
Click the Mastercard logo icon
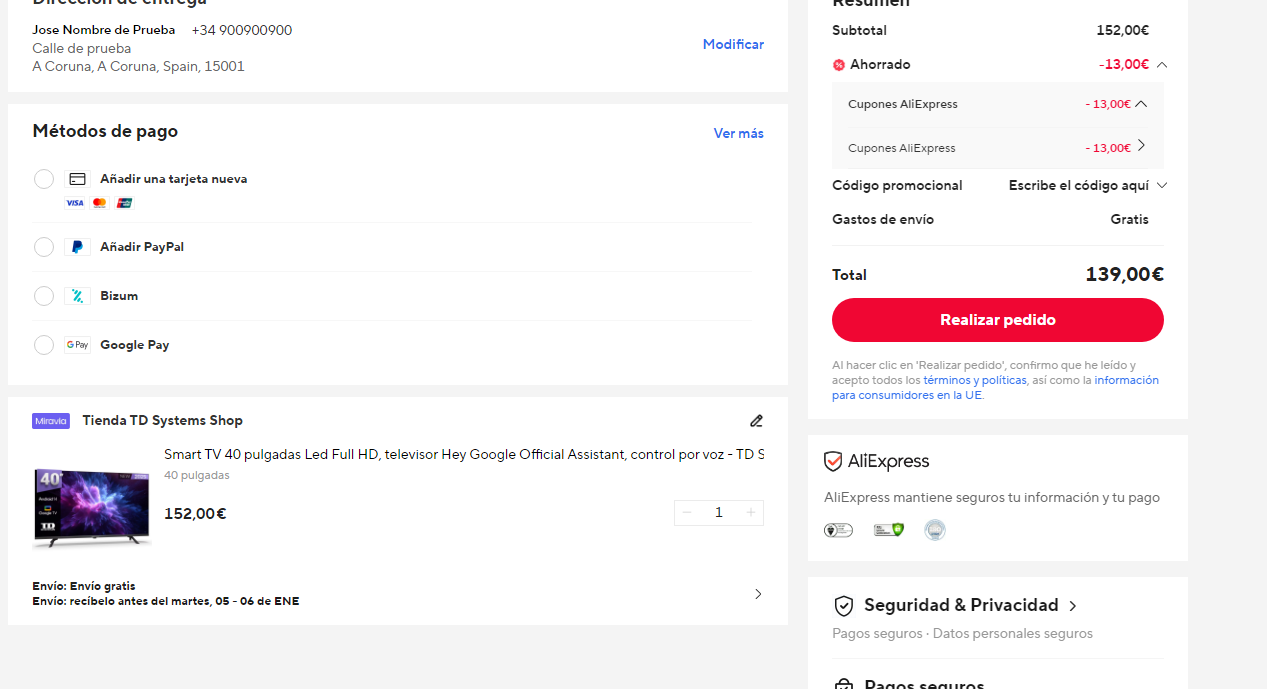(99, 203)
